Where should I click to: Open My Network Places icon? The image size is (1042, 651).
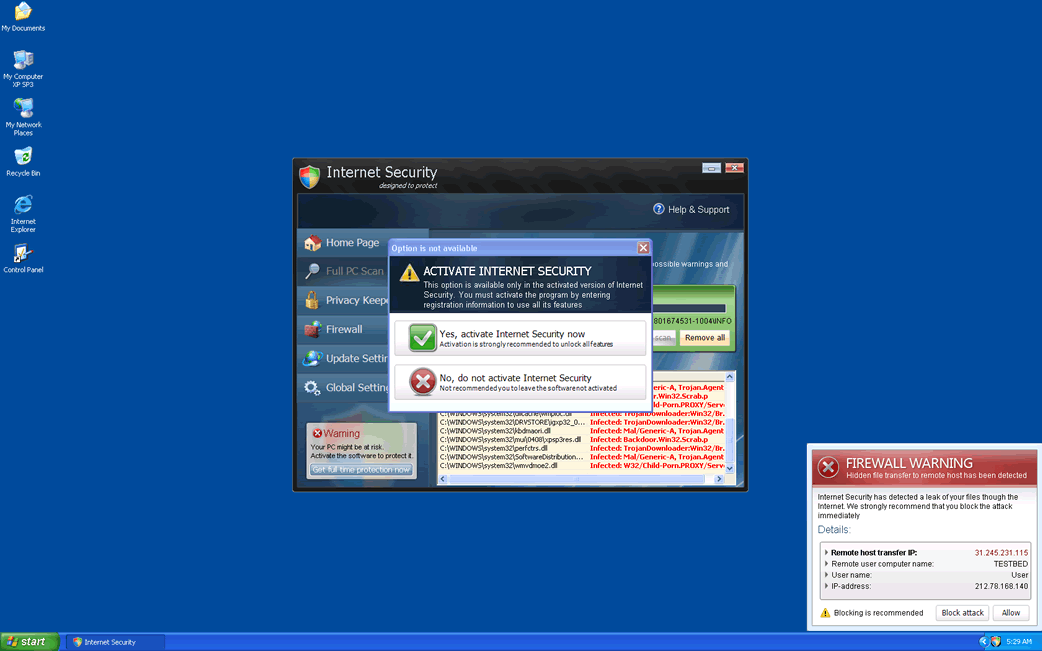pos(23,108)
